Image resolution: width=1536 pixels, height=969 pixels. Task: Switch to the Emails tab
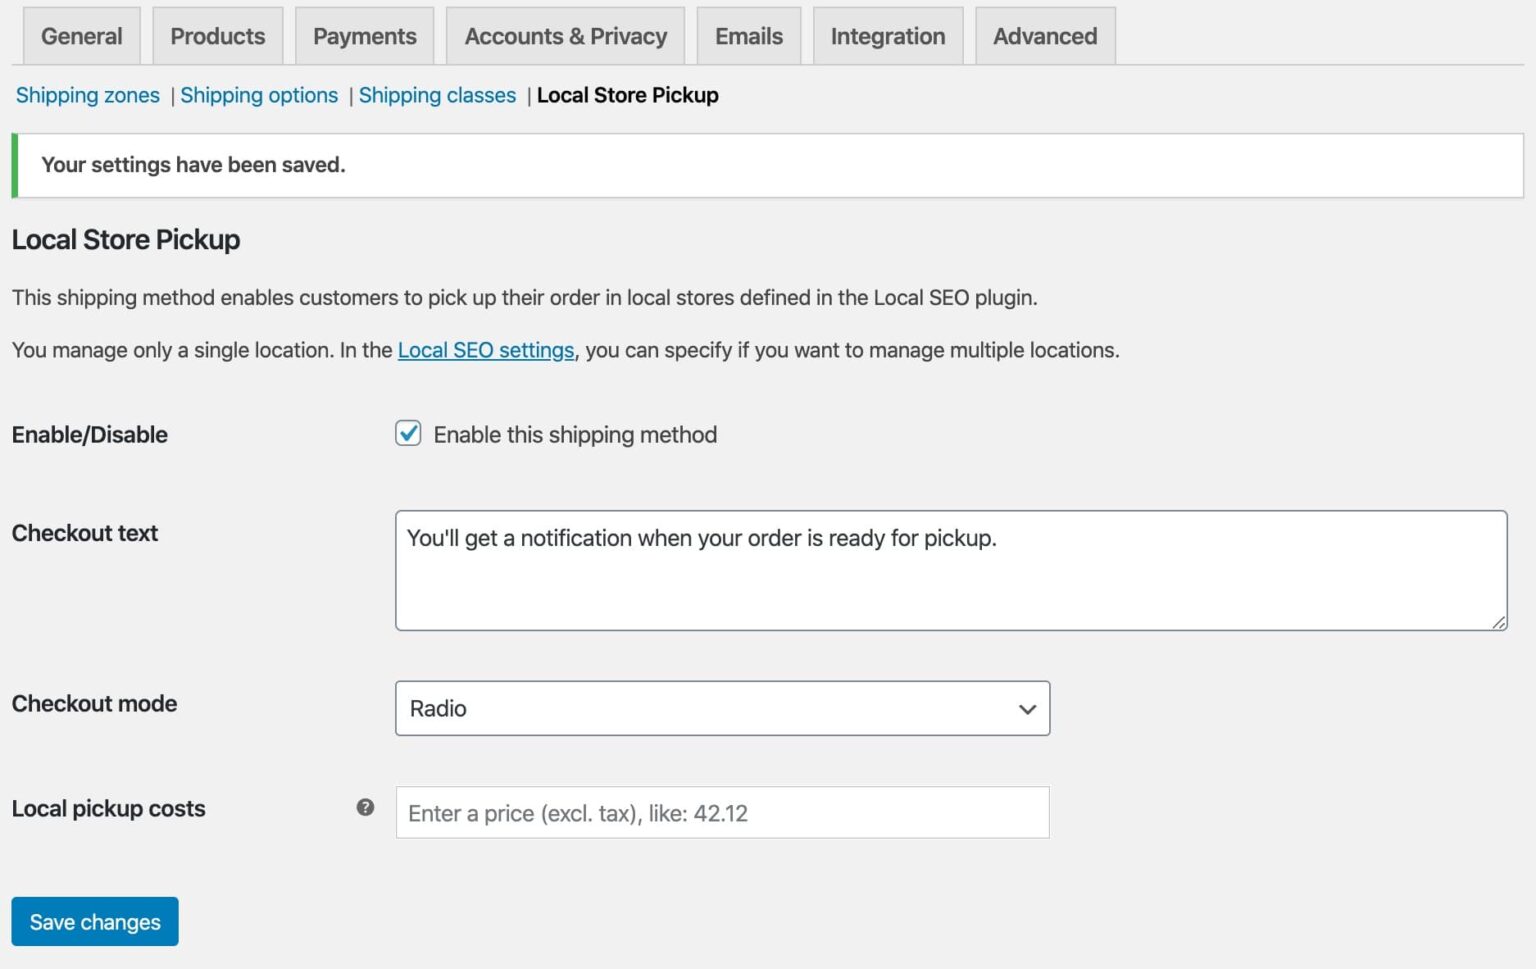748,35
